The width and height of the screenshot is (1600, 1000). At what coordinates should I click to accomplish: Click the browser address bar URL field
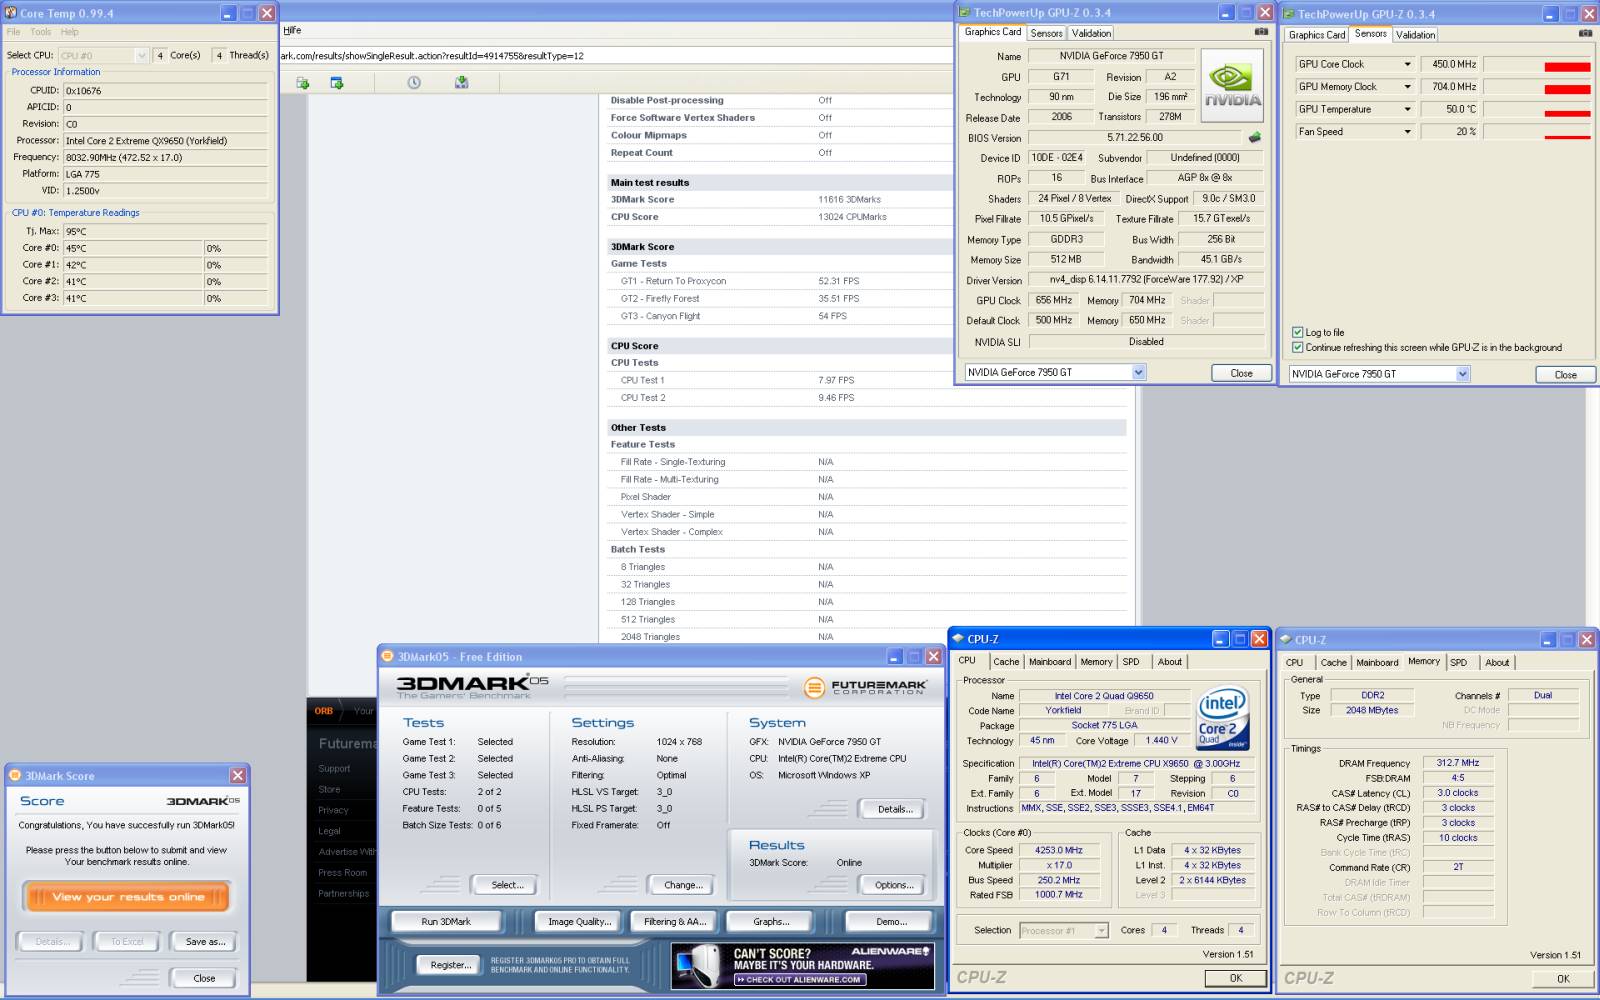point(616,55)
